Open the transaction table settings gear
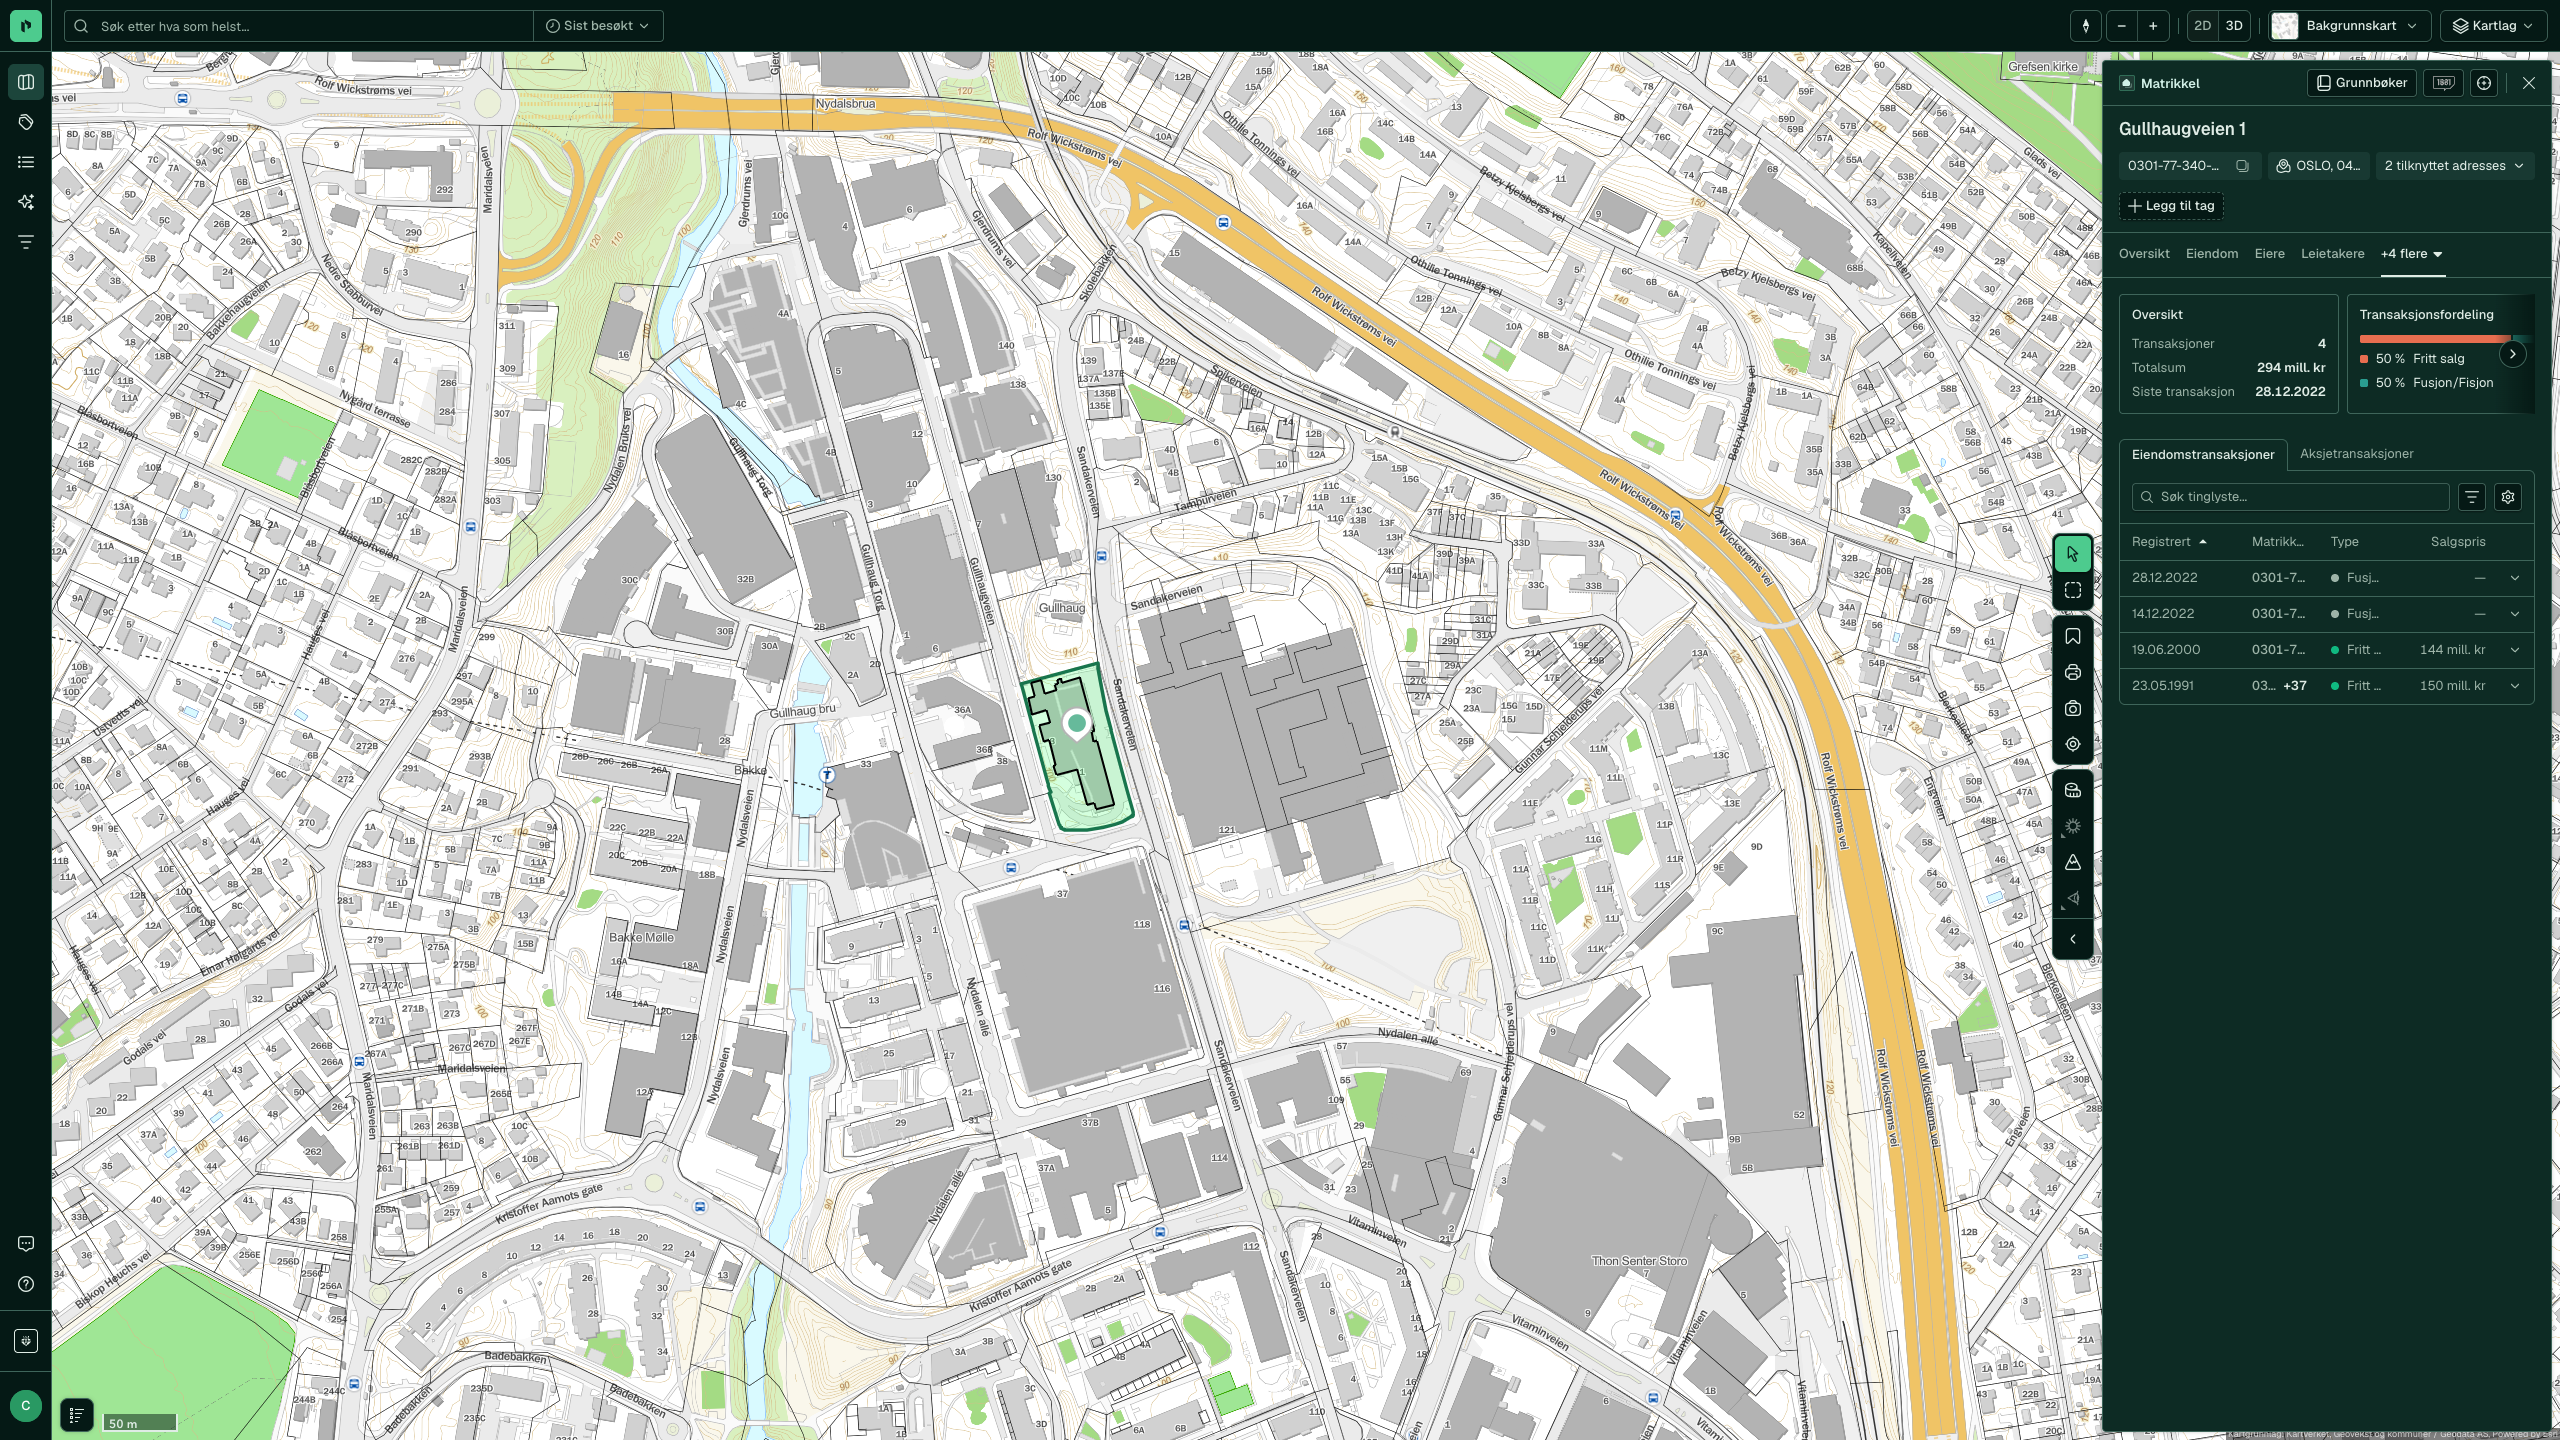 click(2508, 497)
